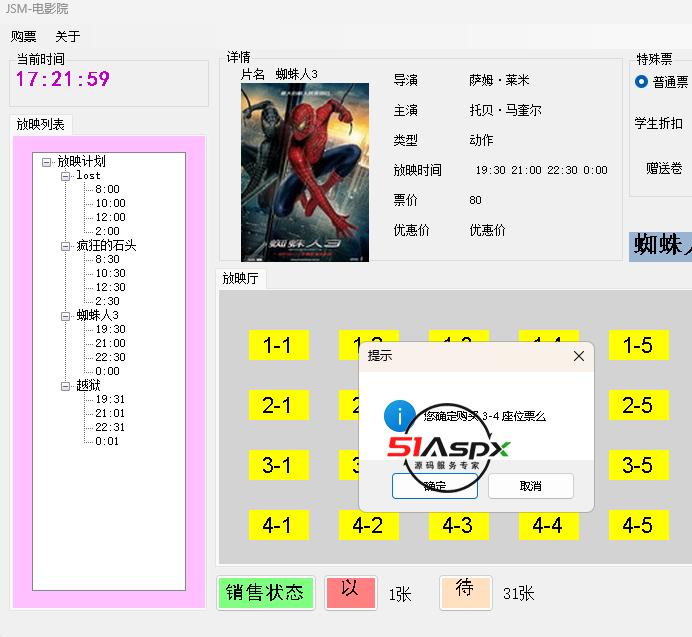Select lost showing at 8:00
Viewport: 692px width, 637px height.
(107, 189)
